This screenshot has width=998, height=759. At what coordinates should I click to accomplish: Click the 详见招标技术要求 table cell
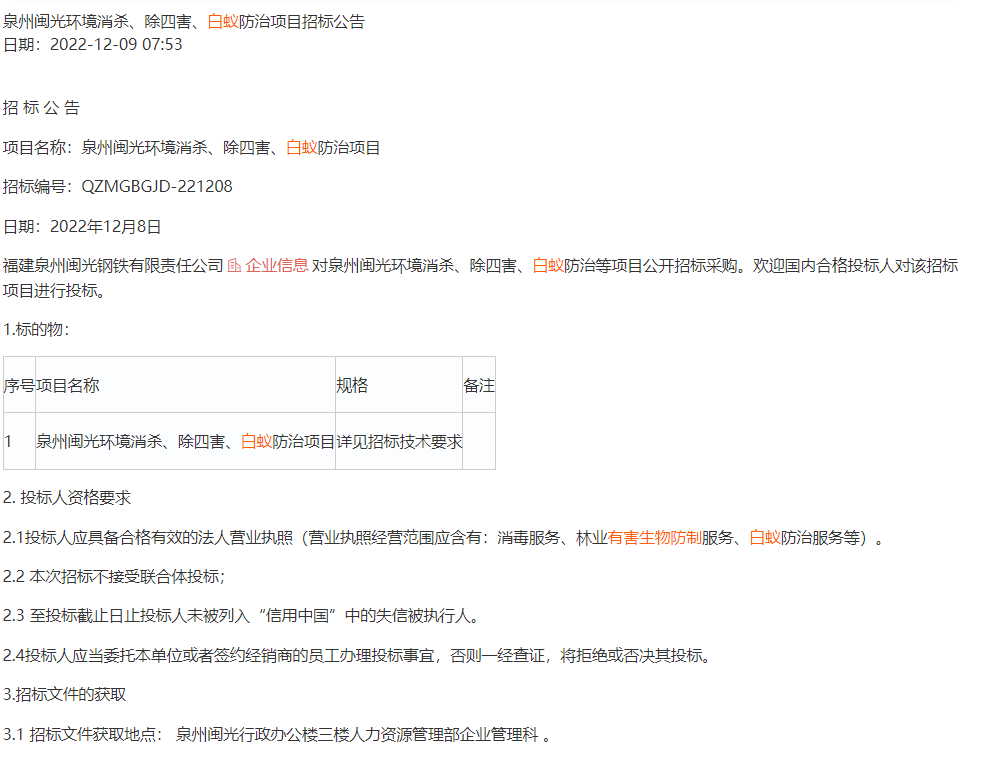pos(399,441)
